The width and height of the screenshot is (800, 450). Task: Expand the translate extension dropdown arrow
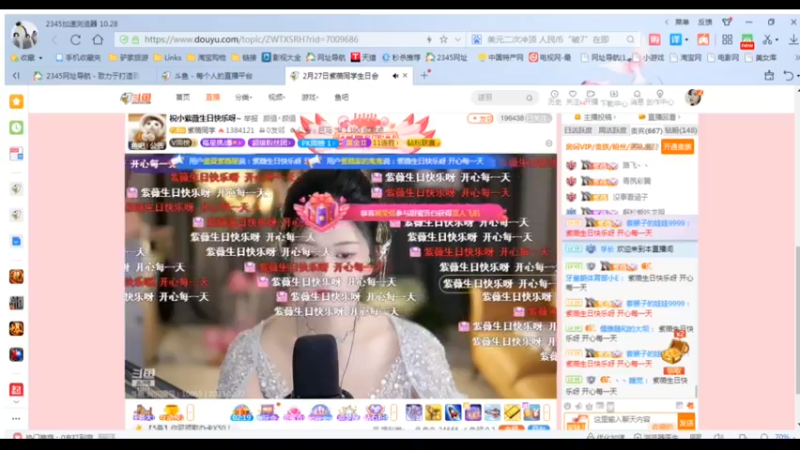[686, 40]
